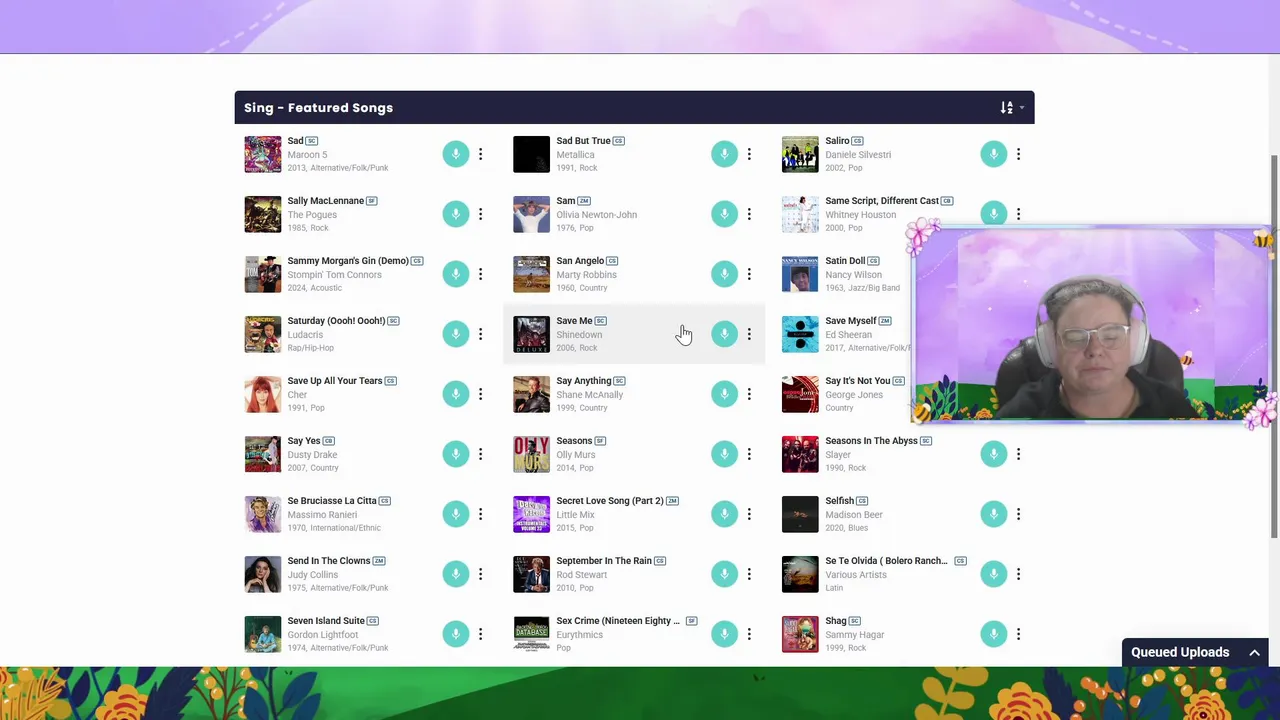Open song title Satin Doll
Screen dimensions: 1280x720
(x=845, y=261)
